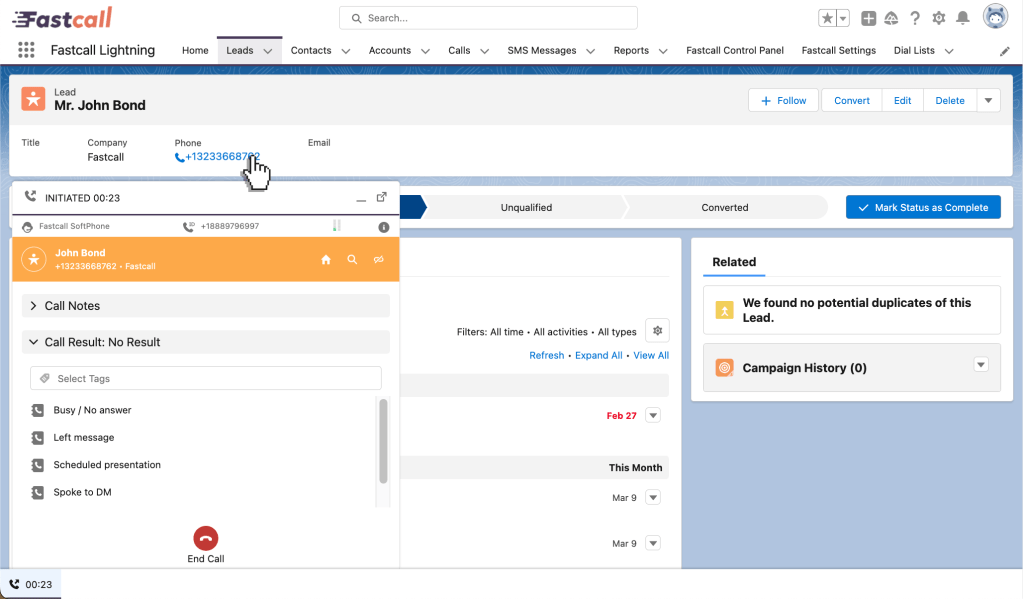The height and width of the screenshot is (599, 1023).
Task: Open the timeline filter settings gear
Action: click(x=656, y=331)
